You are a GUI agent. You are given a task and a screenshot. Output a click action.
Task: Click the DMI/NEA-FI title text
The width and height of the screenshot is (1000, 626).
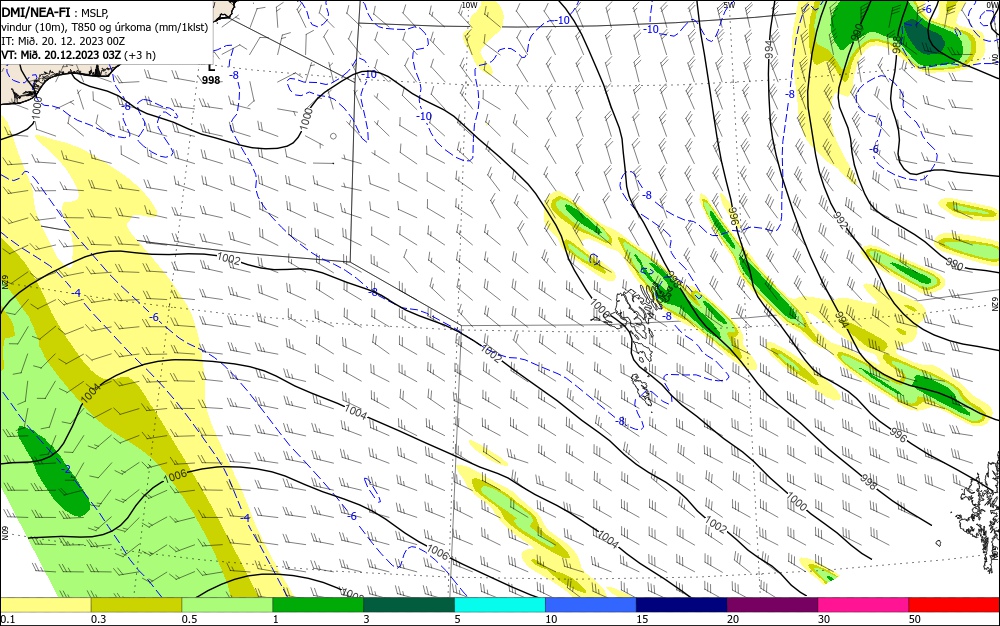pyautogui.click(x=36, y=11)
